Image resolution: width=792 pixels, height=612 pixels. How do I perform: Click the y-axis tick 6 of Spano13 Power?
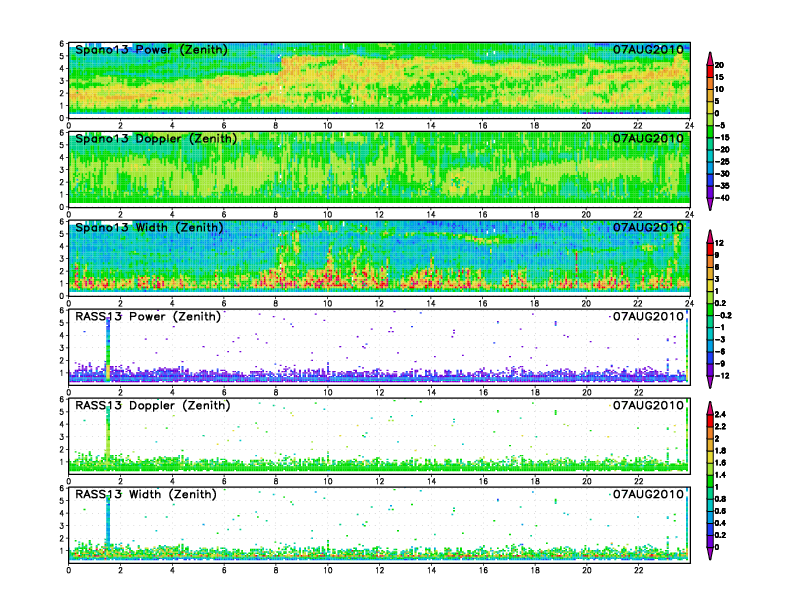62,44
